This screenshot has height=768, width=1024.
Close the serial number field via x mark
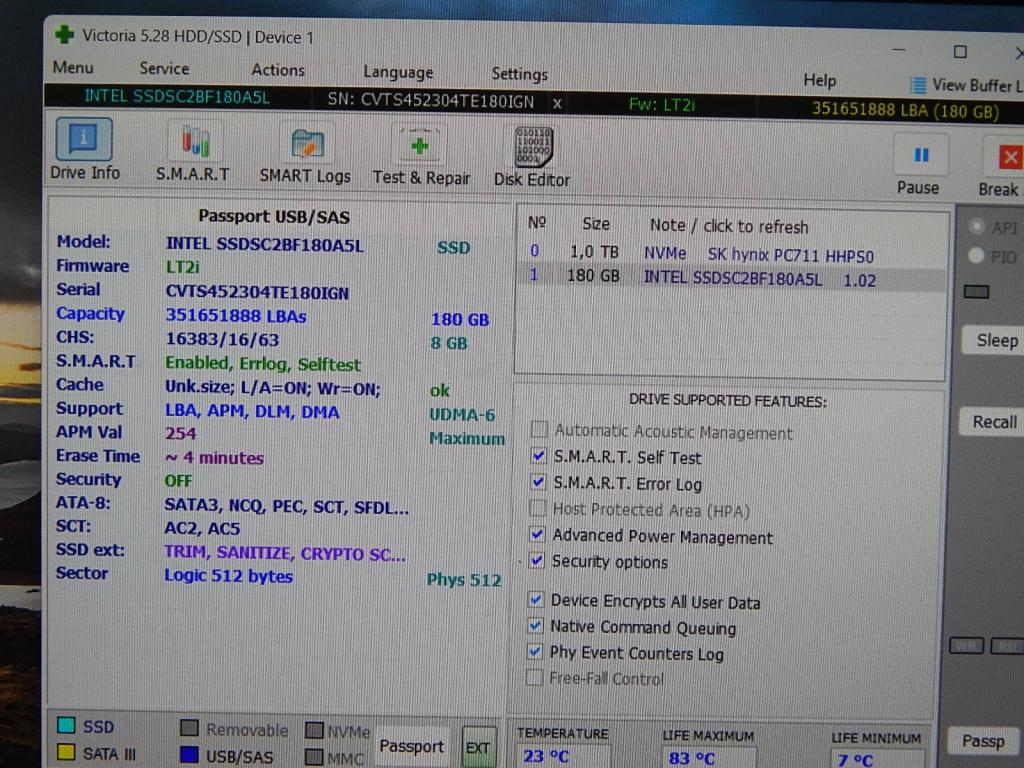click(x=556, y=103)
